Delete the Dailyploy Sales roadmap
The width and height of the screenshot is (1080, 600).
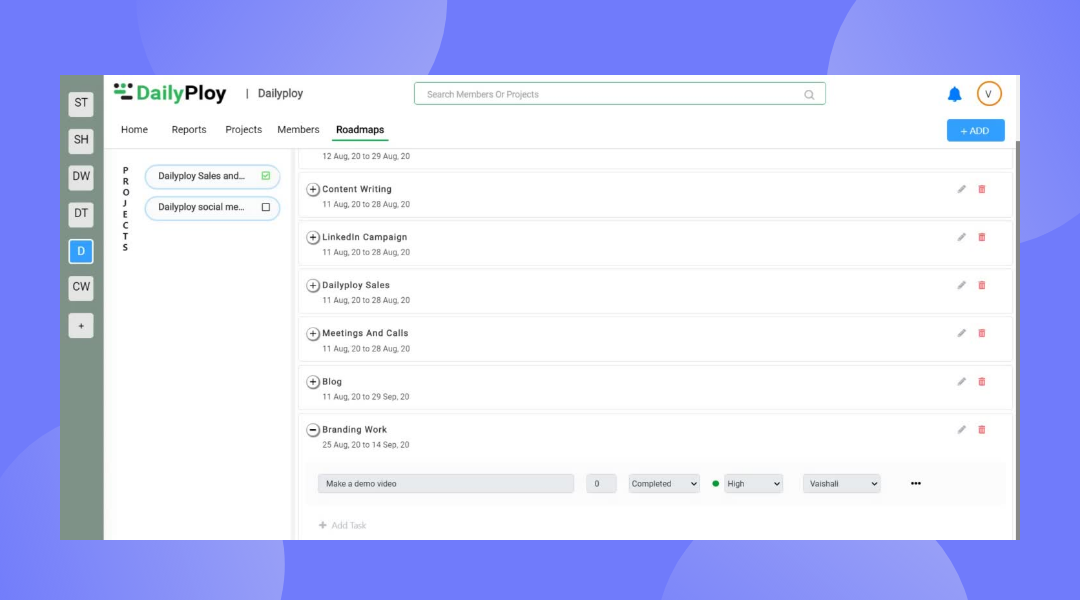coord(982,285)
